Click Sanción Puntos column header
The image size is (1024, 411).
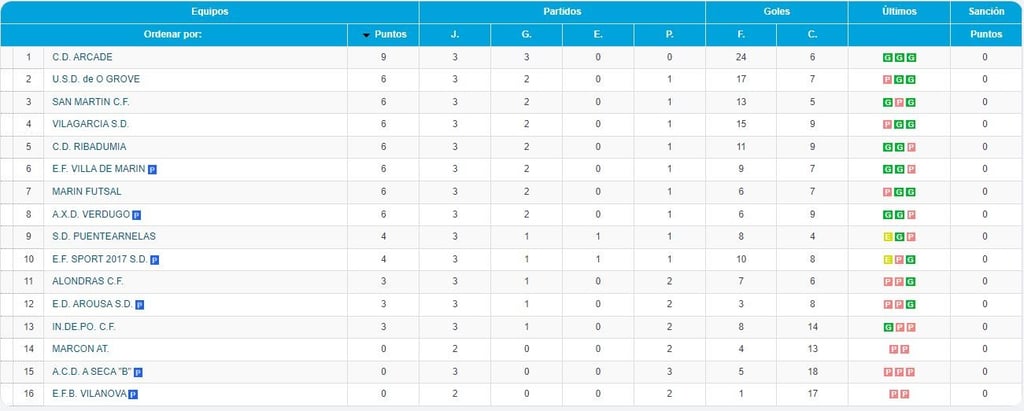pos(986,35)
